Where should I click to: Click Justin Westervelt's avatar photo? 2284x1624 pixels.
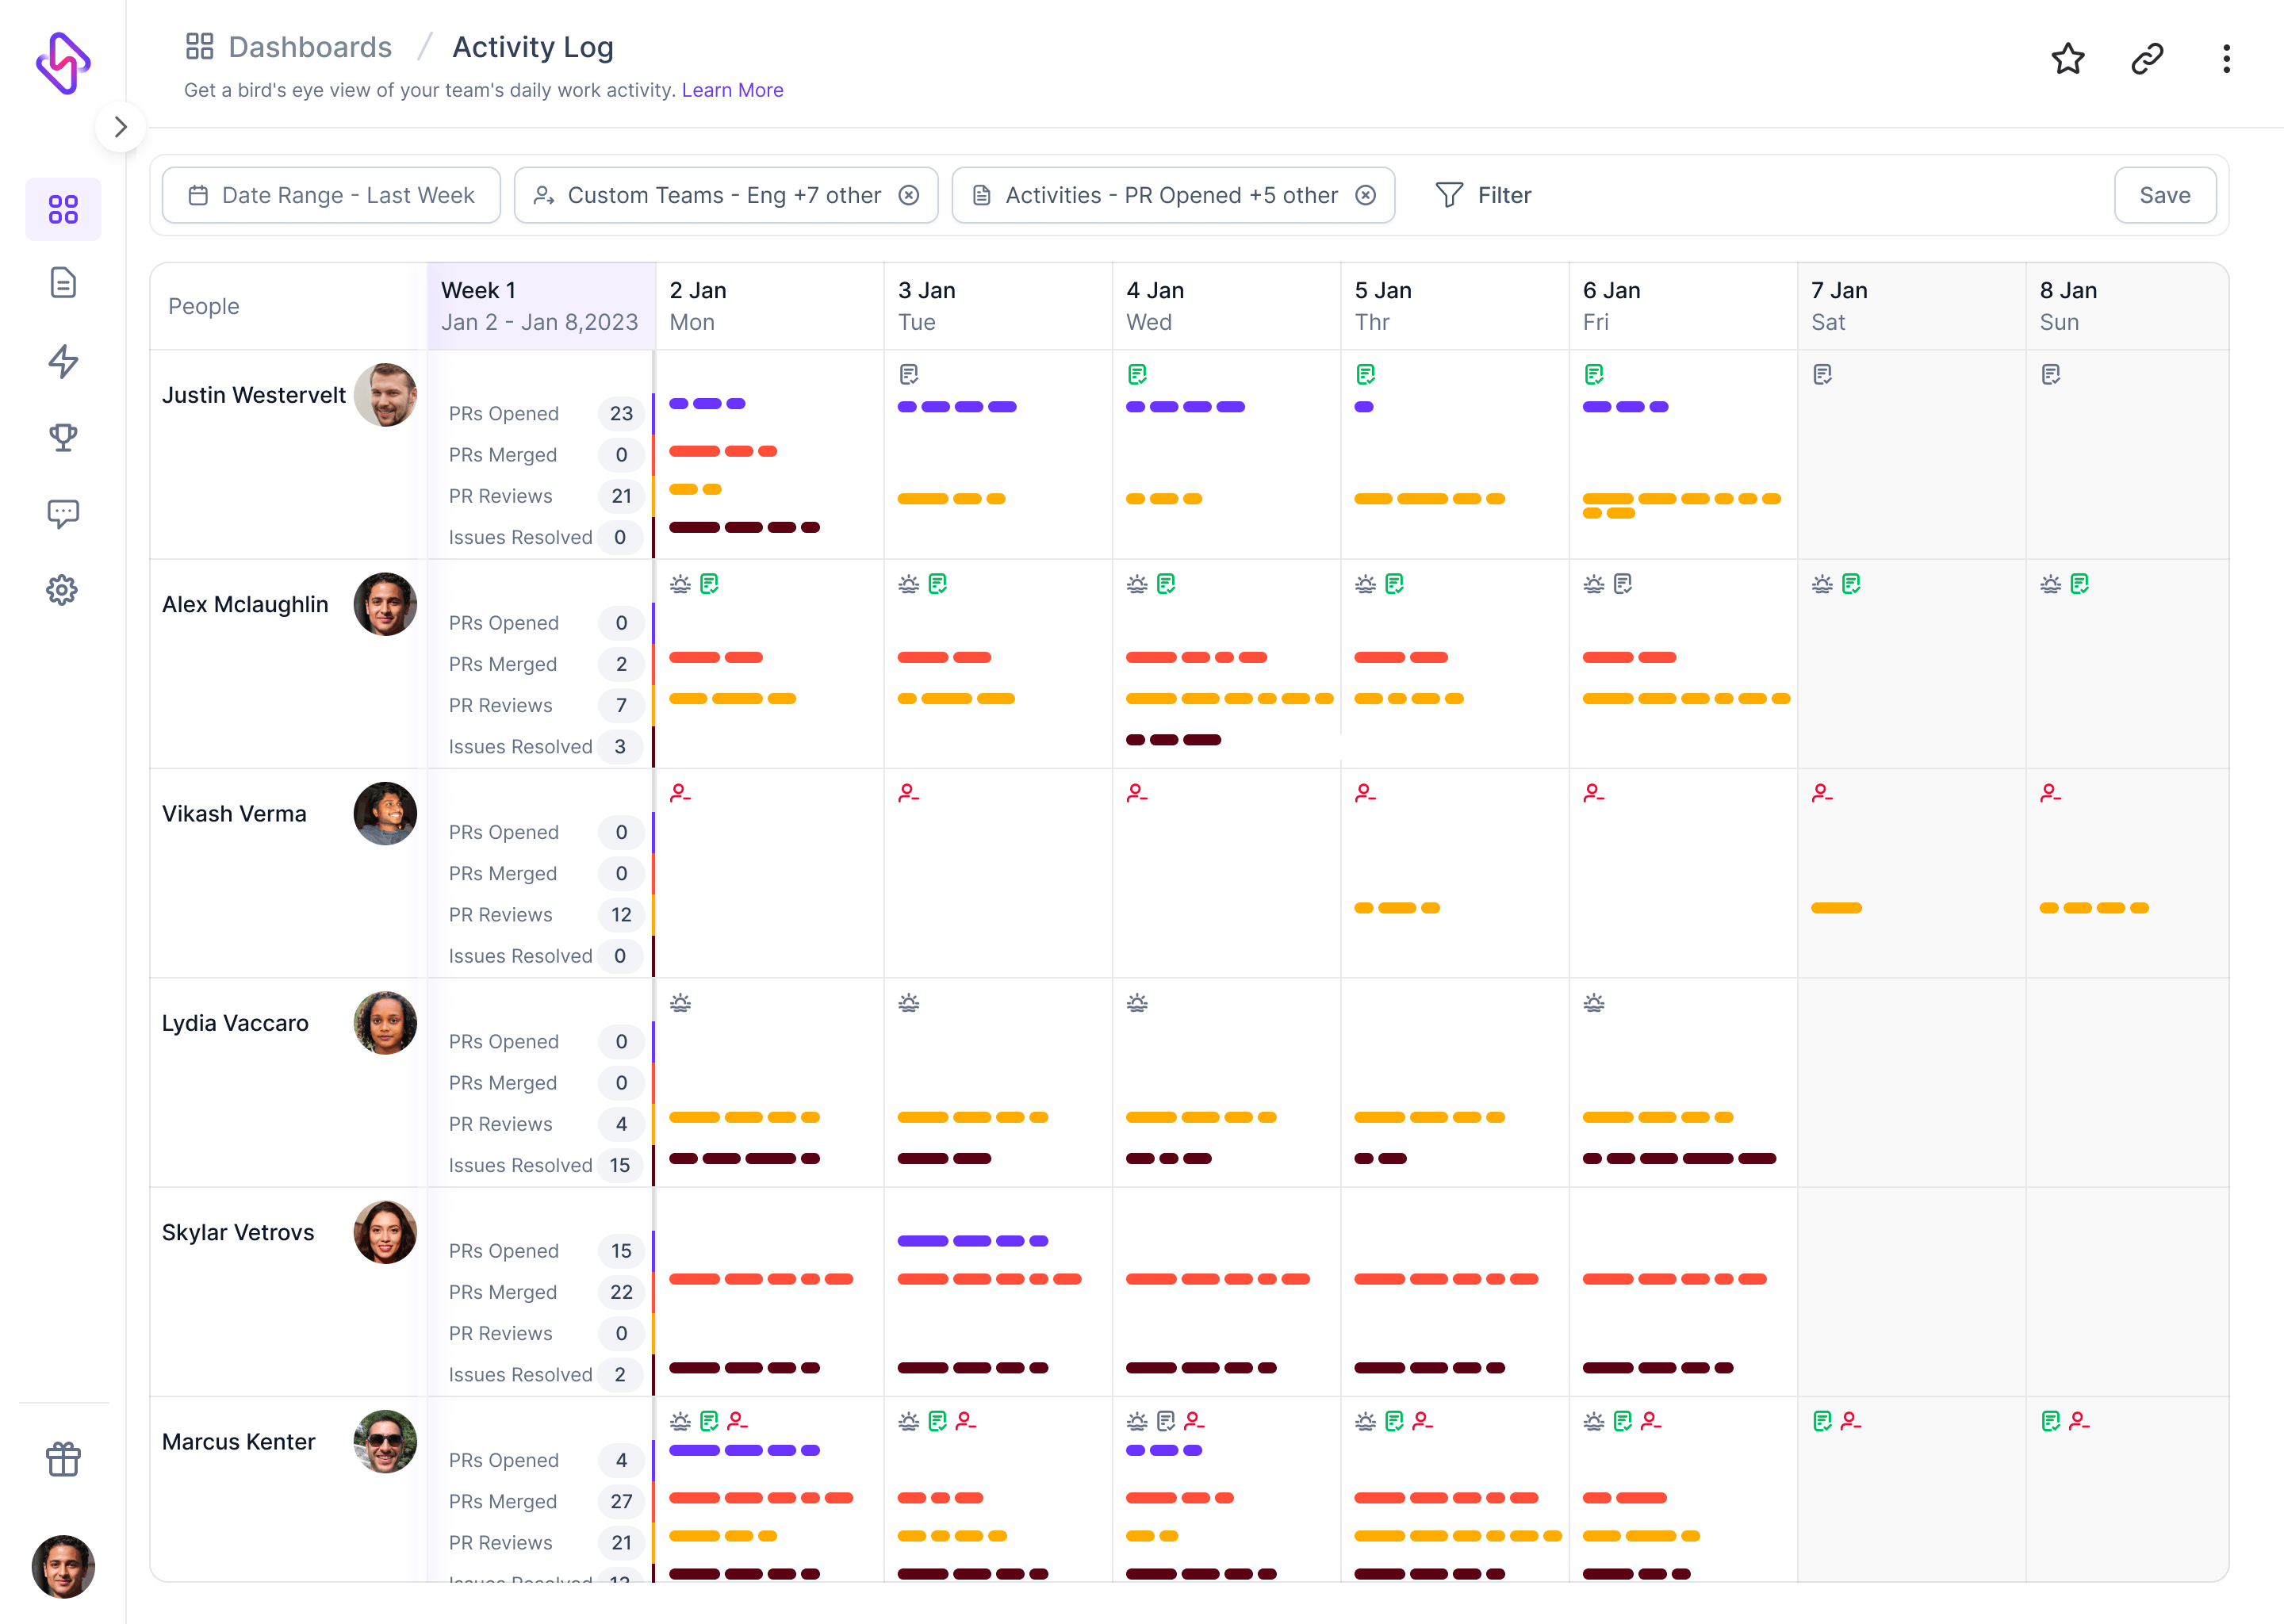(x=385, y=395)
